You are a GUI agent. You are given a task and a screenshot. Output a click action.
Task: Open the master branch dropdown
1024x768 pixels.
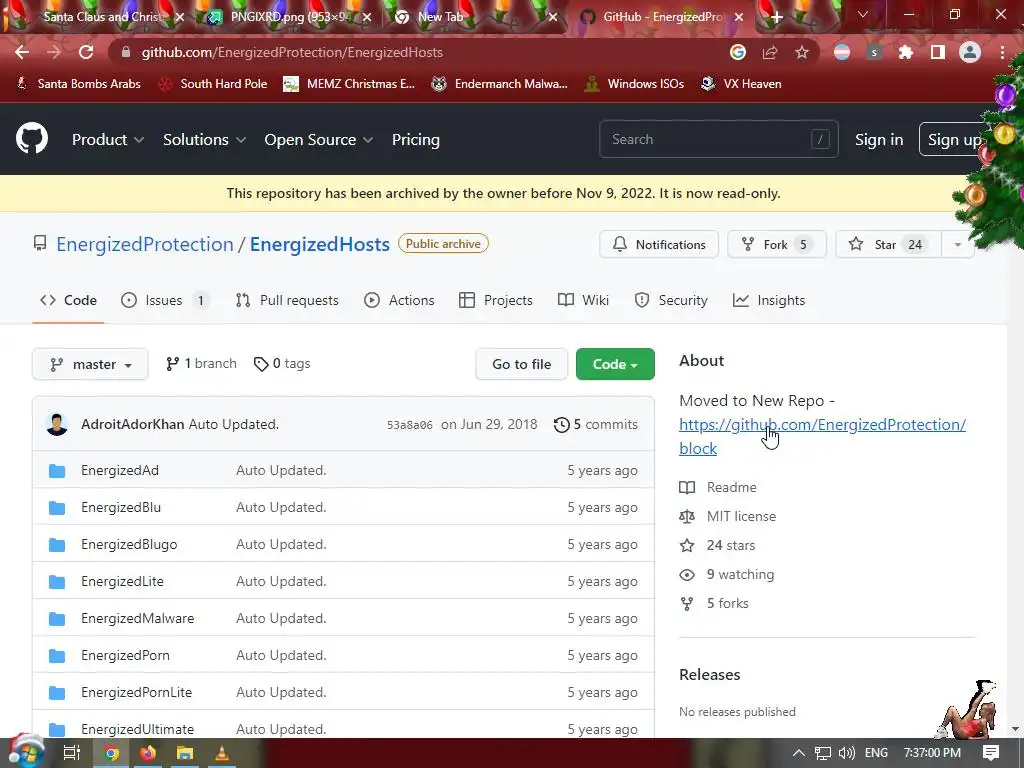pos(90,364)
